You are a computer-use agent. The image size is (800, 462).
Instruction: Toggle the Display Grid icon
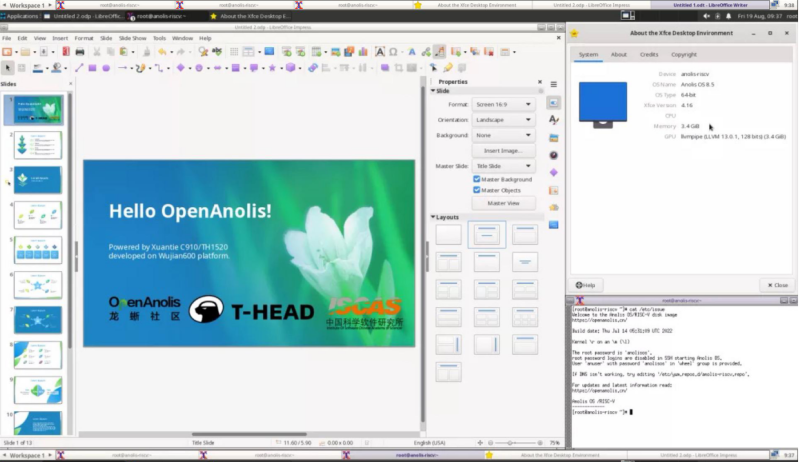pyautogui.click(x=234, y=52)
